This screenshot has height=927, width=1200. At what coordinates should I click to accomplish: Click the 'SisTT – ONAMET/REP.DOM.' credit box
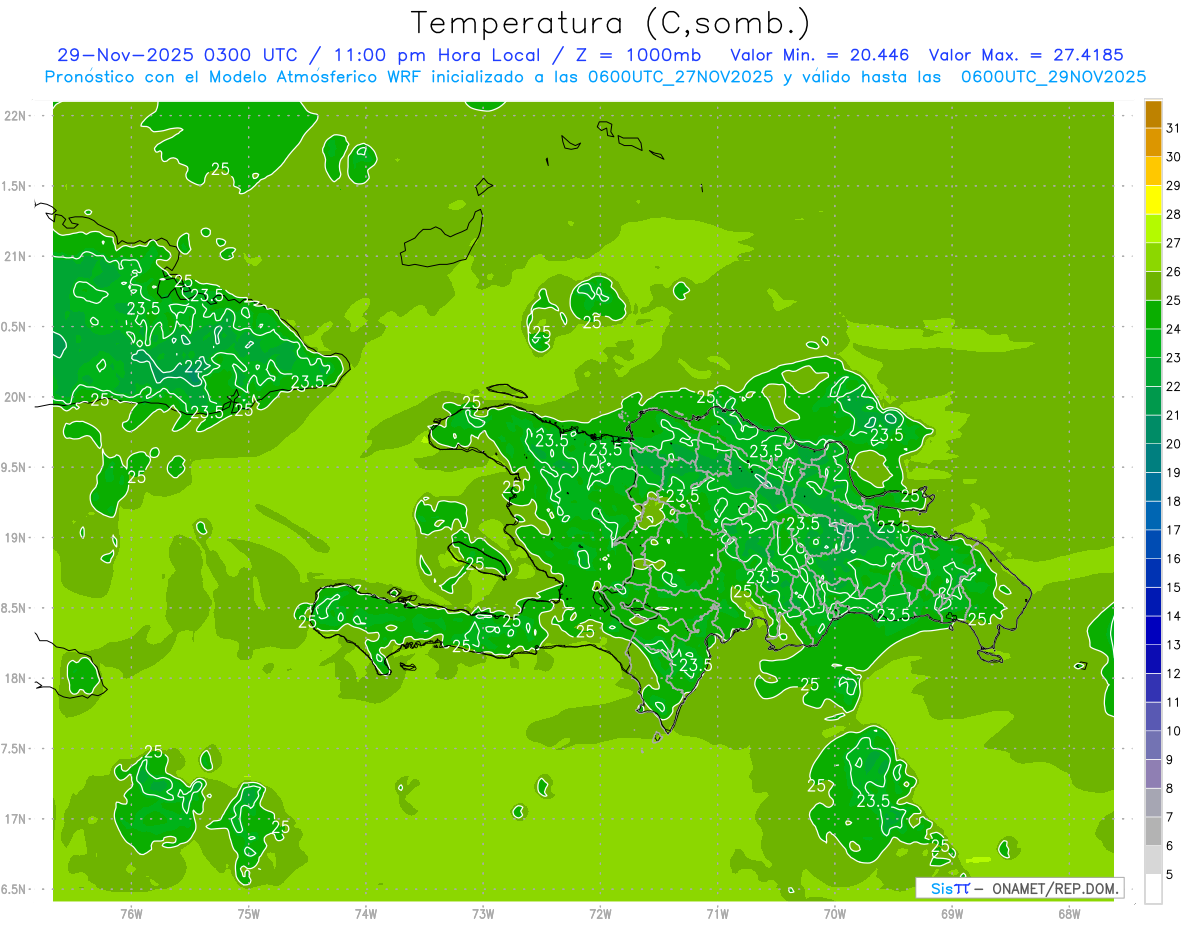[x=1019, y=888]
